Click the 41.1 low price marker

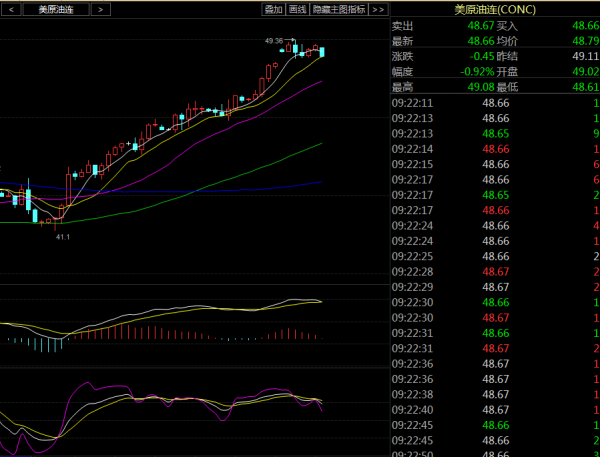click(62, 237)
